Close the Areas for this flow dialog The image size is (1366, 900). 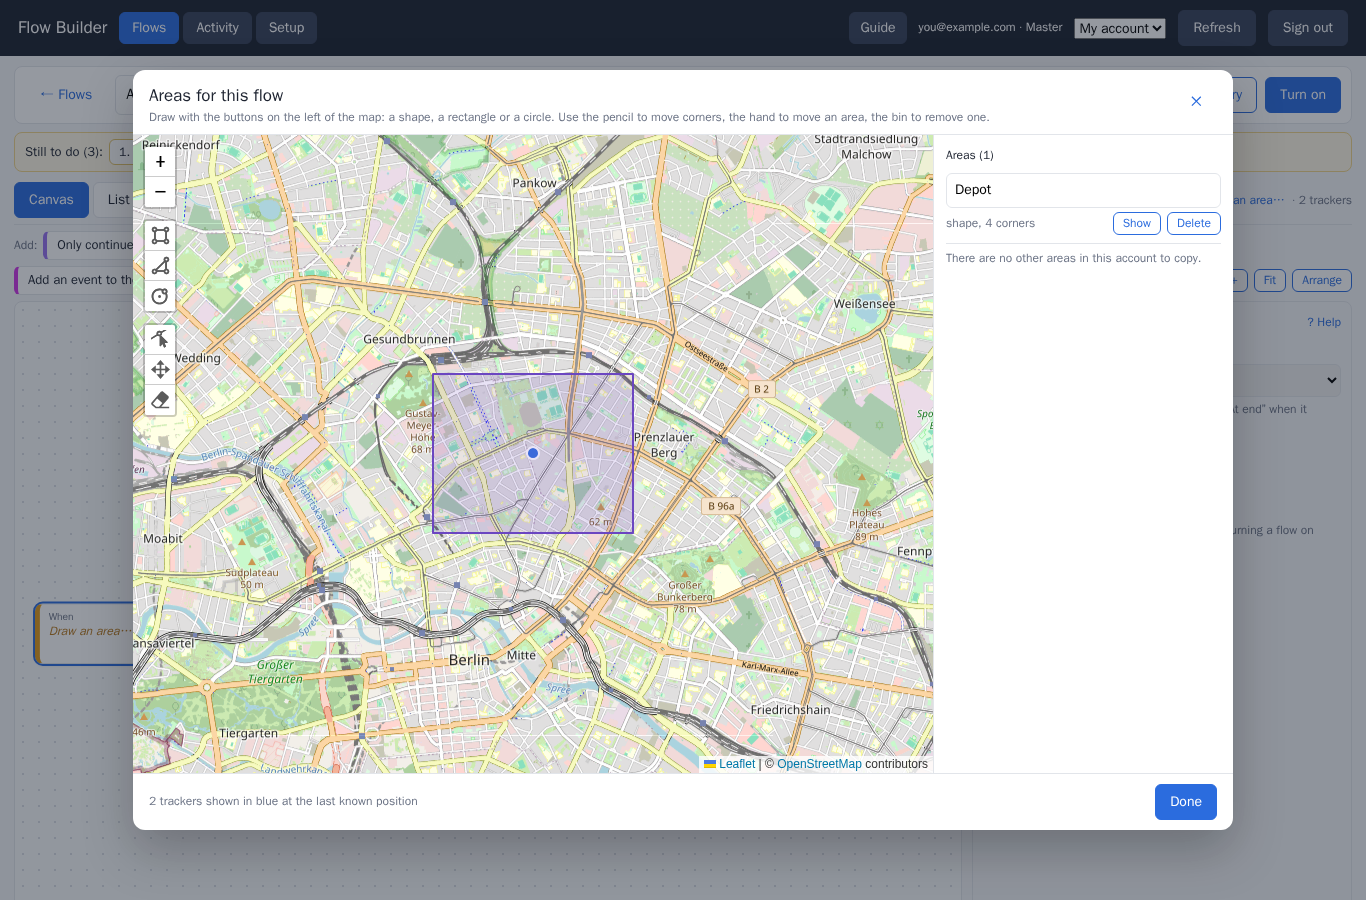[x=1196, y=101]
